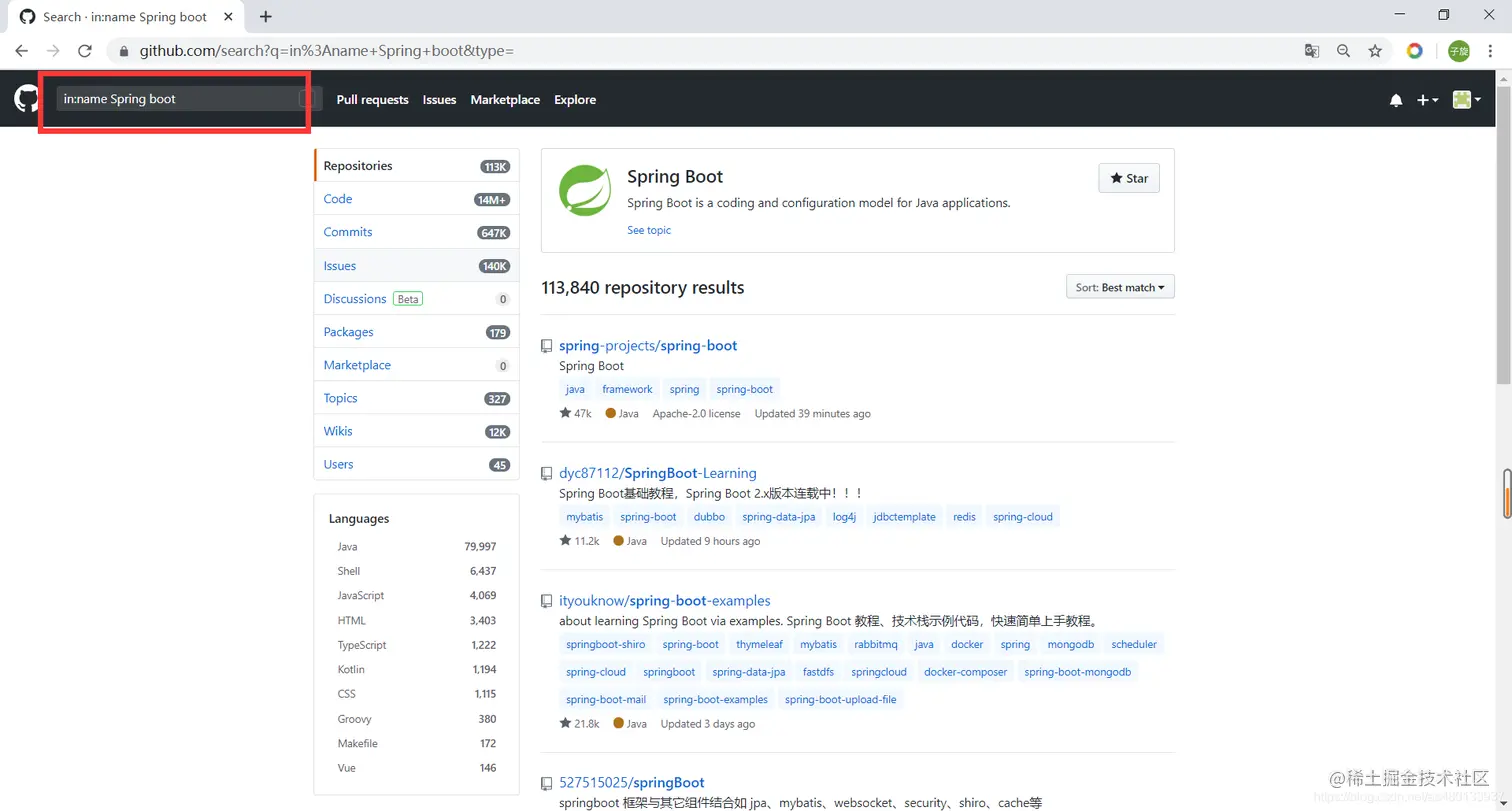
Task: Open dyc87112/SpringBoot-Learning repository
Action: [x=658, y=473]
